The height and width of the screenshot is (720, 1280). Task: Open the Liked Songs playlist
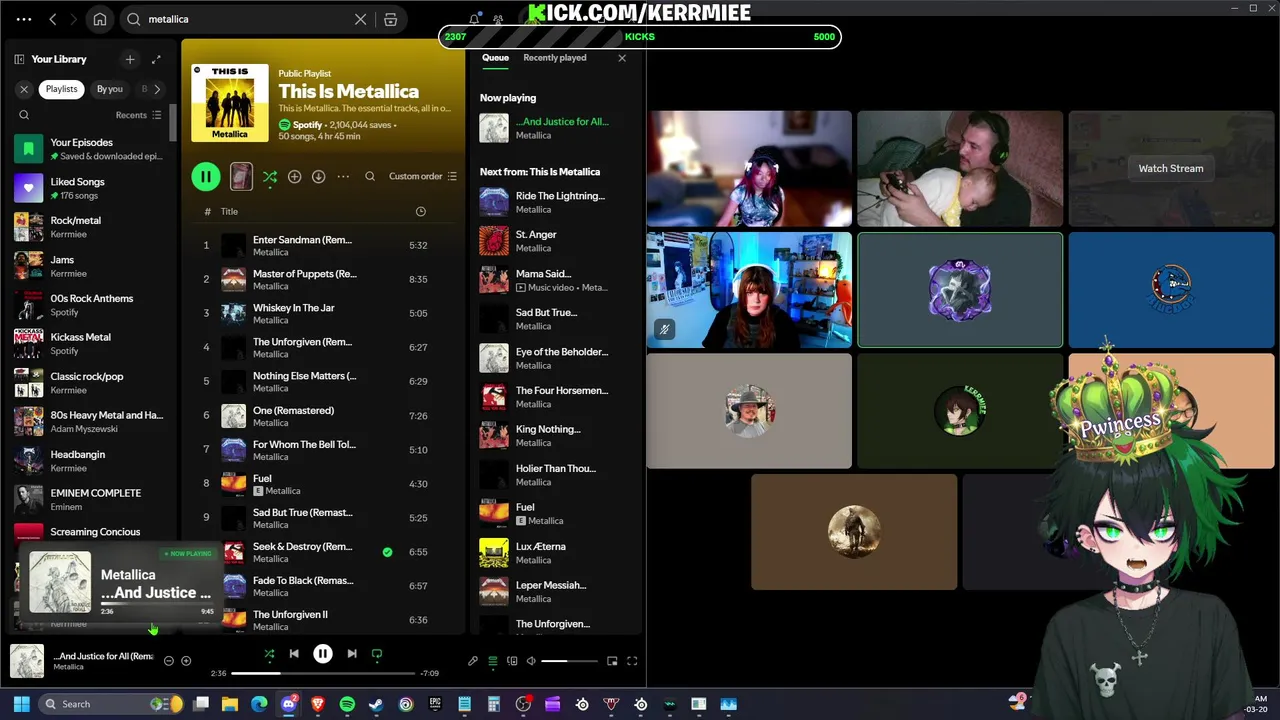pyautogui.click(x=92, y=188)
